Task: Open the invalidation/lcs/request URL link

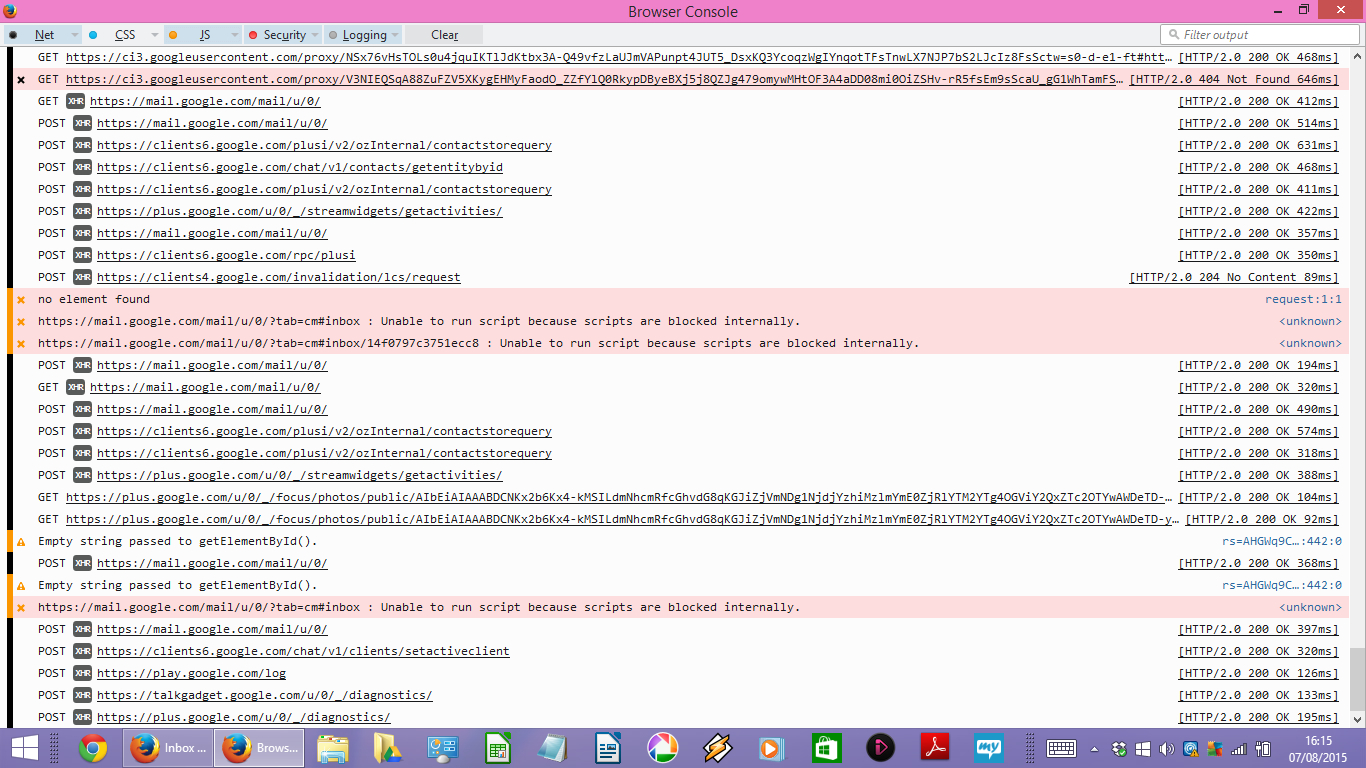Action: (279, 277)
